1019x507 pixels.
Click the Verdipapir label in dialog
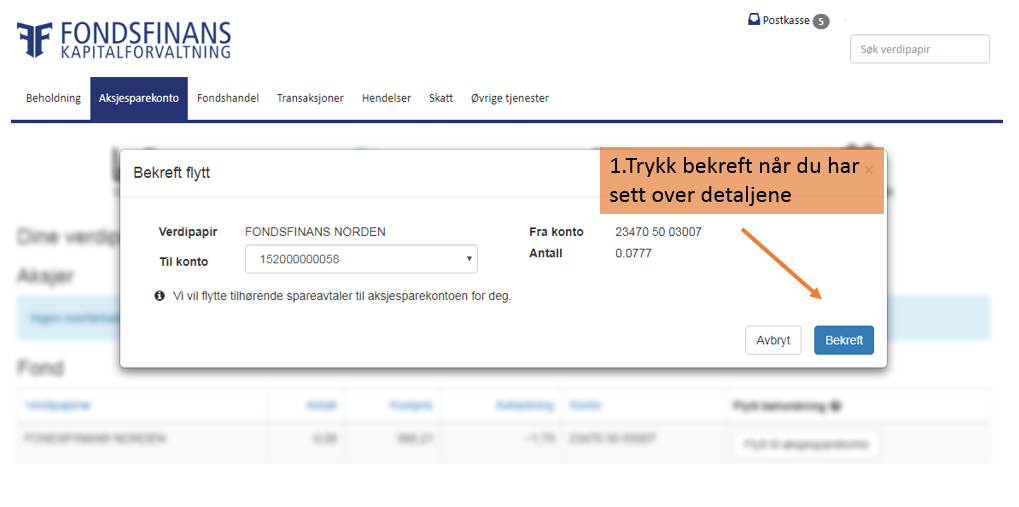[188, 232]
